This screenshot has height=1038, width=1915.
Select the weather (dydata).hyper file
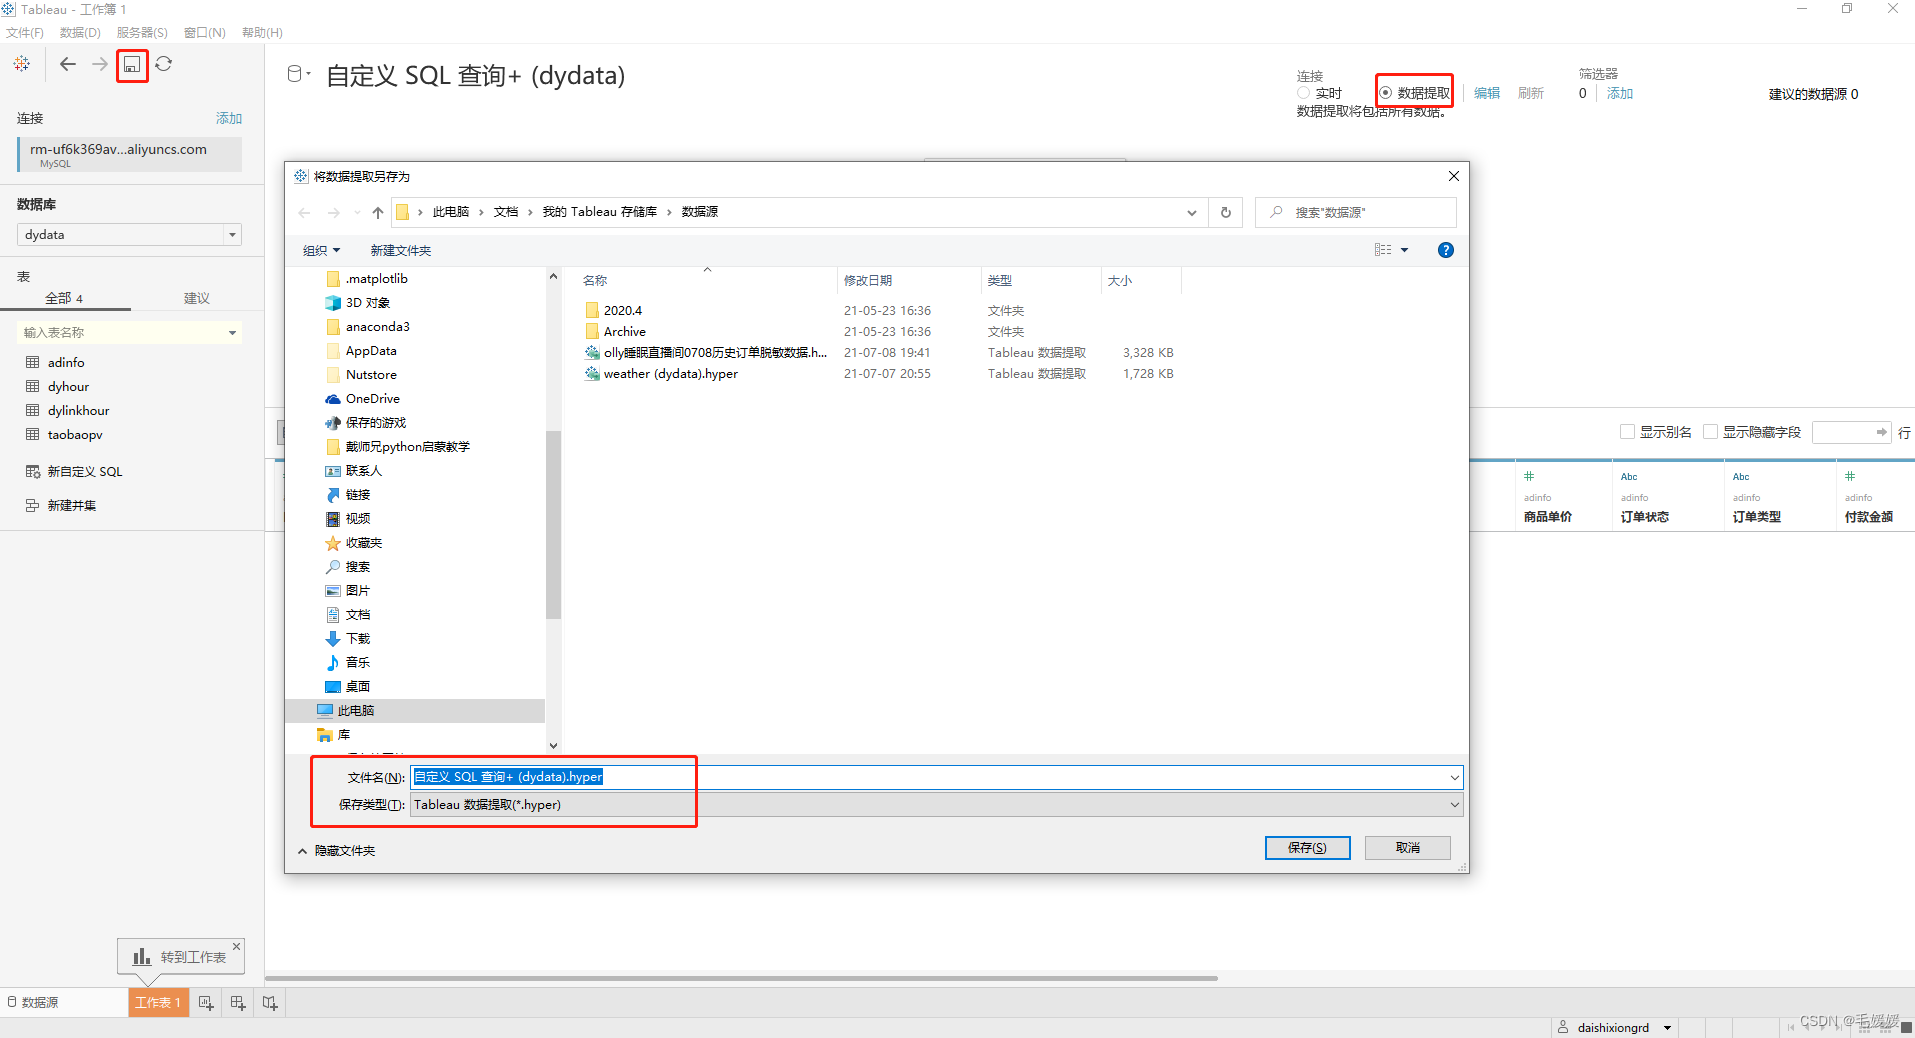pos(670,374)
